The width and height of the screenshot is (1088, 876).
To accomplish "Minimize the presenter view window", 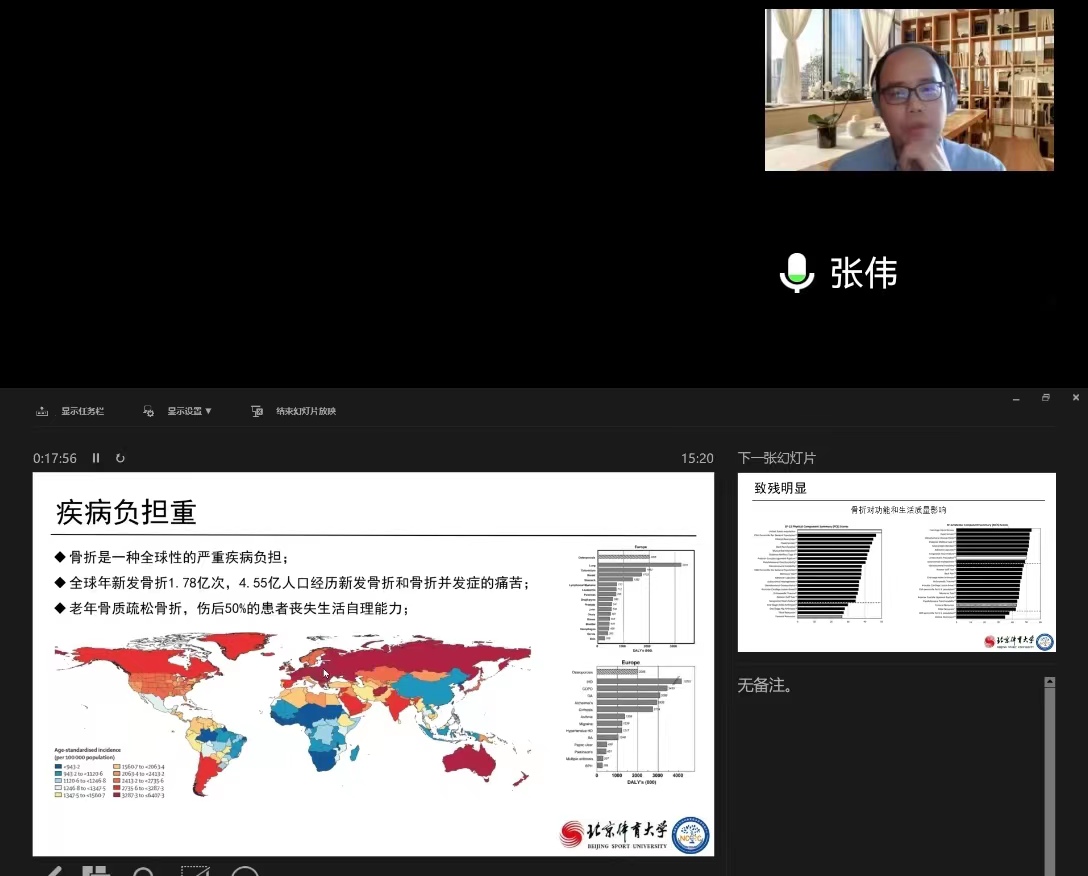I will tap(1015, 398).
